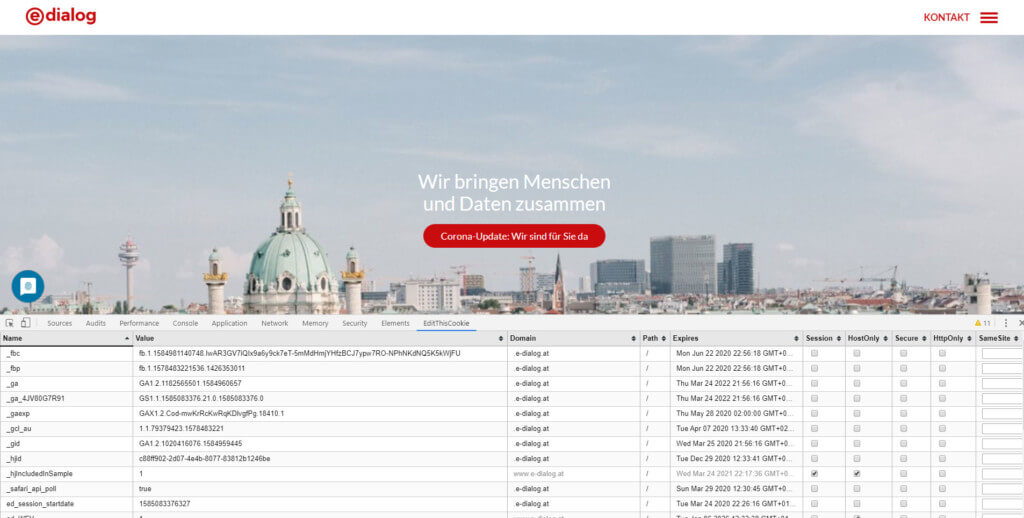
Task: Open the hamburger menu icon
Action: pyautogui.click(x=988, y=17)
